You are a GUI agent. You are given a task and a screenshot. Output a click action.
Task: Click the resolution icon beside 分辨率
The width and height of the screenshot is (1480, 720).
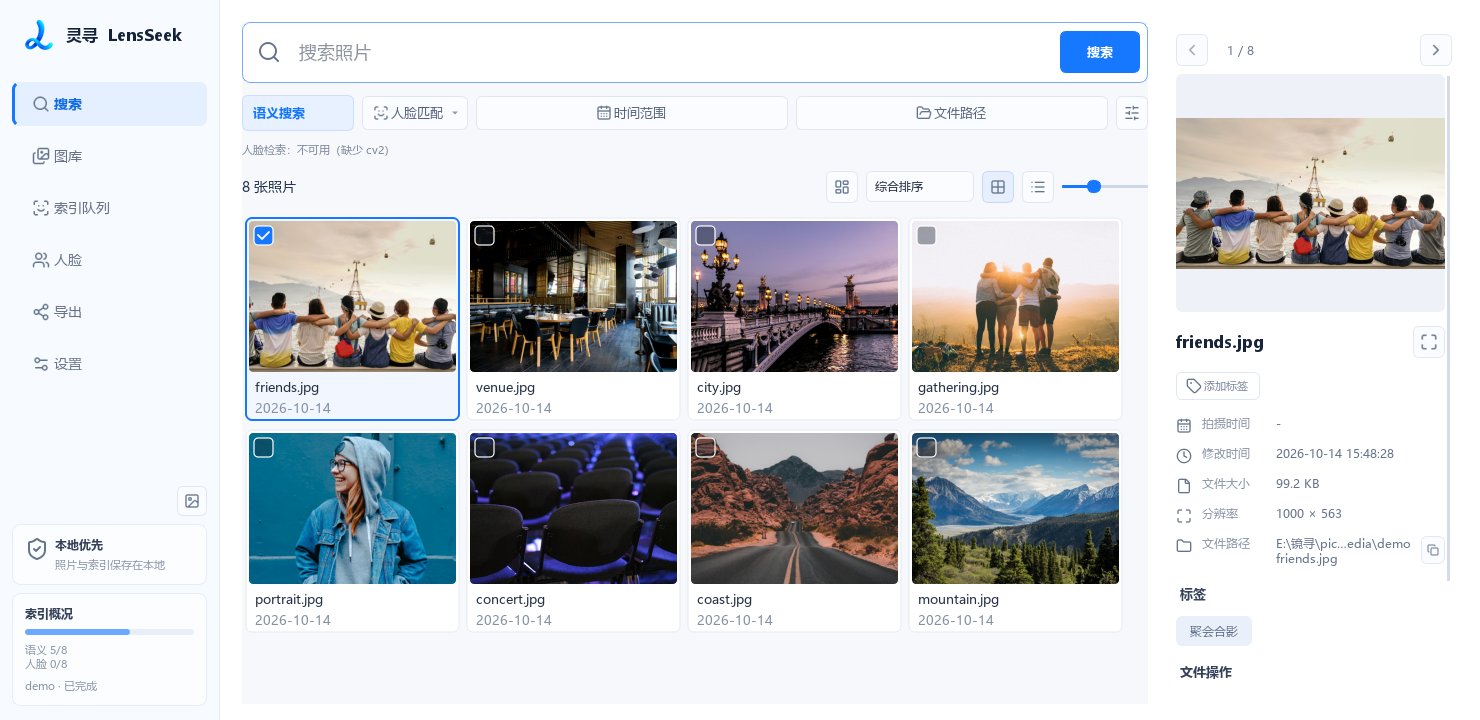point(1184,515)
